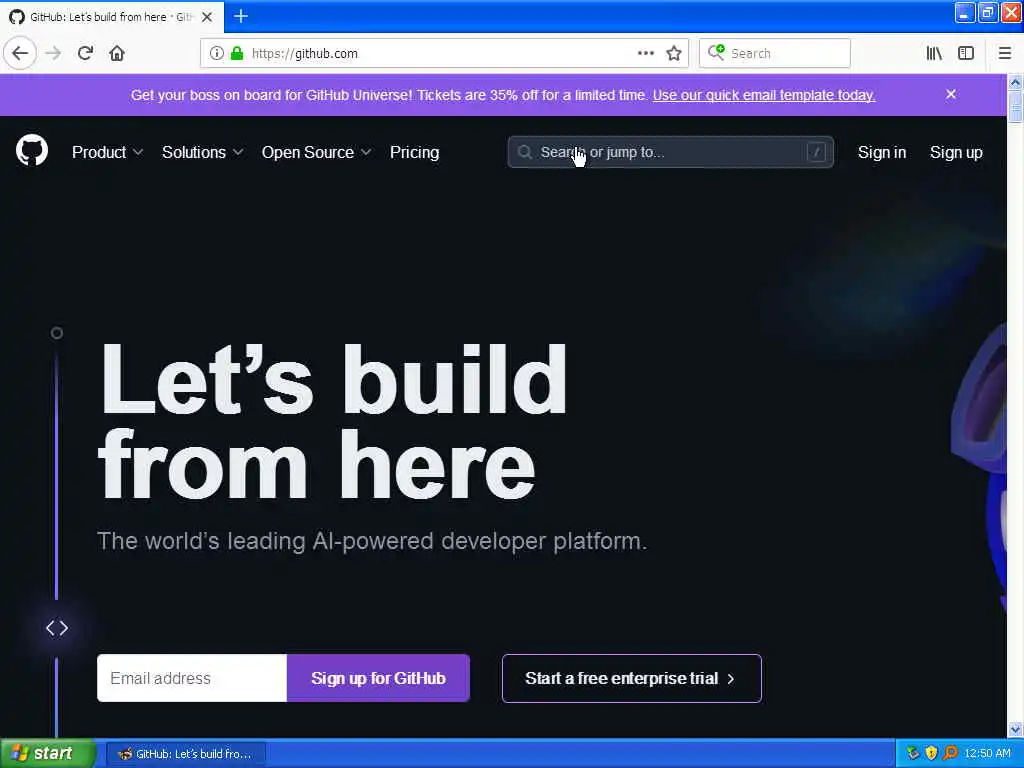This screenshot has height=768, width=1024.
Task: Click the taskbar clock 12:50 AM
Action: 987,754
